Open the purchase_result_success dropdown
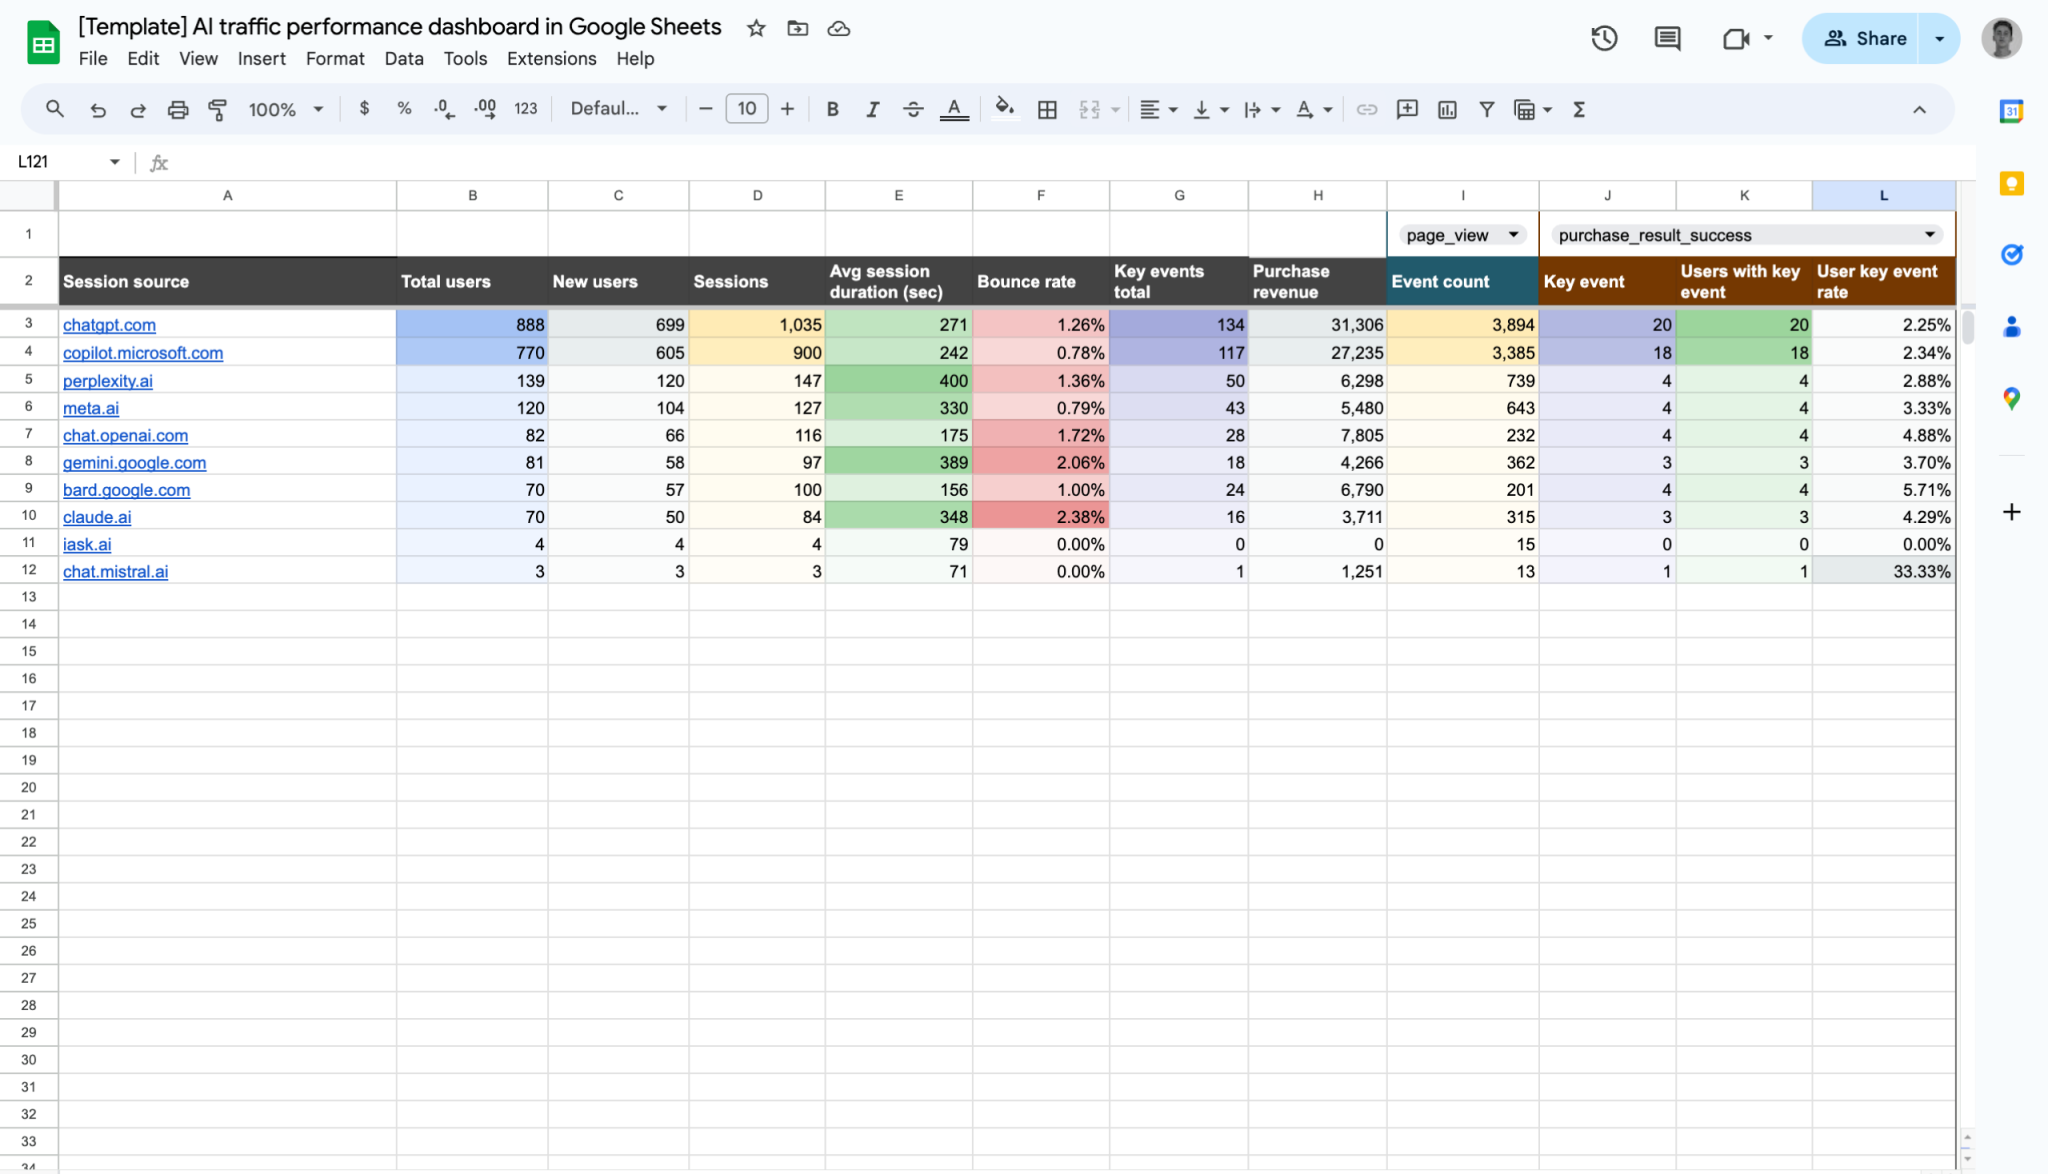2048x1174 pixels. click(x=1931, y=234)
